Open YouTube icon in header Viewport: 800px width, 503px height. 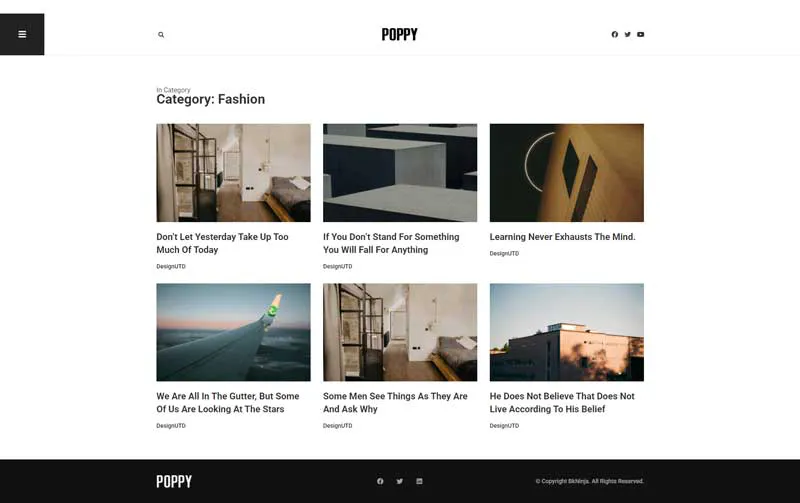tap(640, 34)
